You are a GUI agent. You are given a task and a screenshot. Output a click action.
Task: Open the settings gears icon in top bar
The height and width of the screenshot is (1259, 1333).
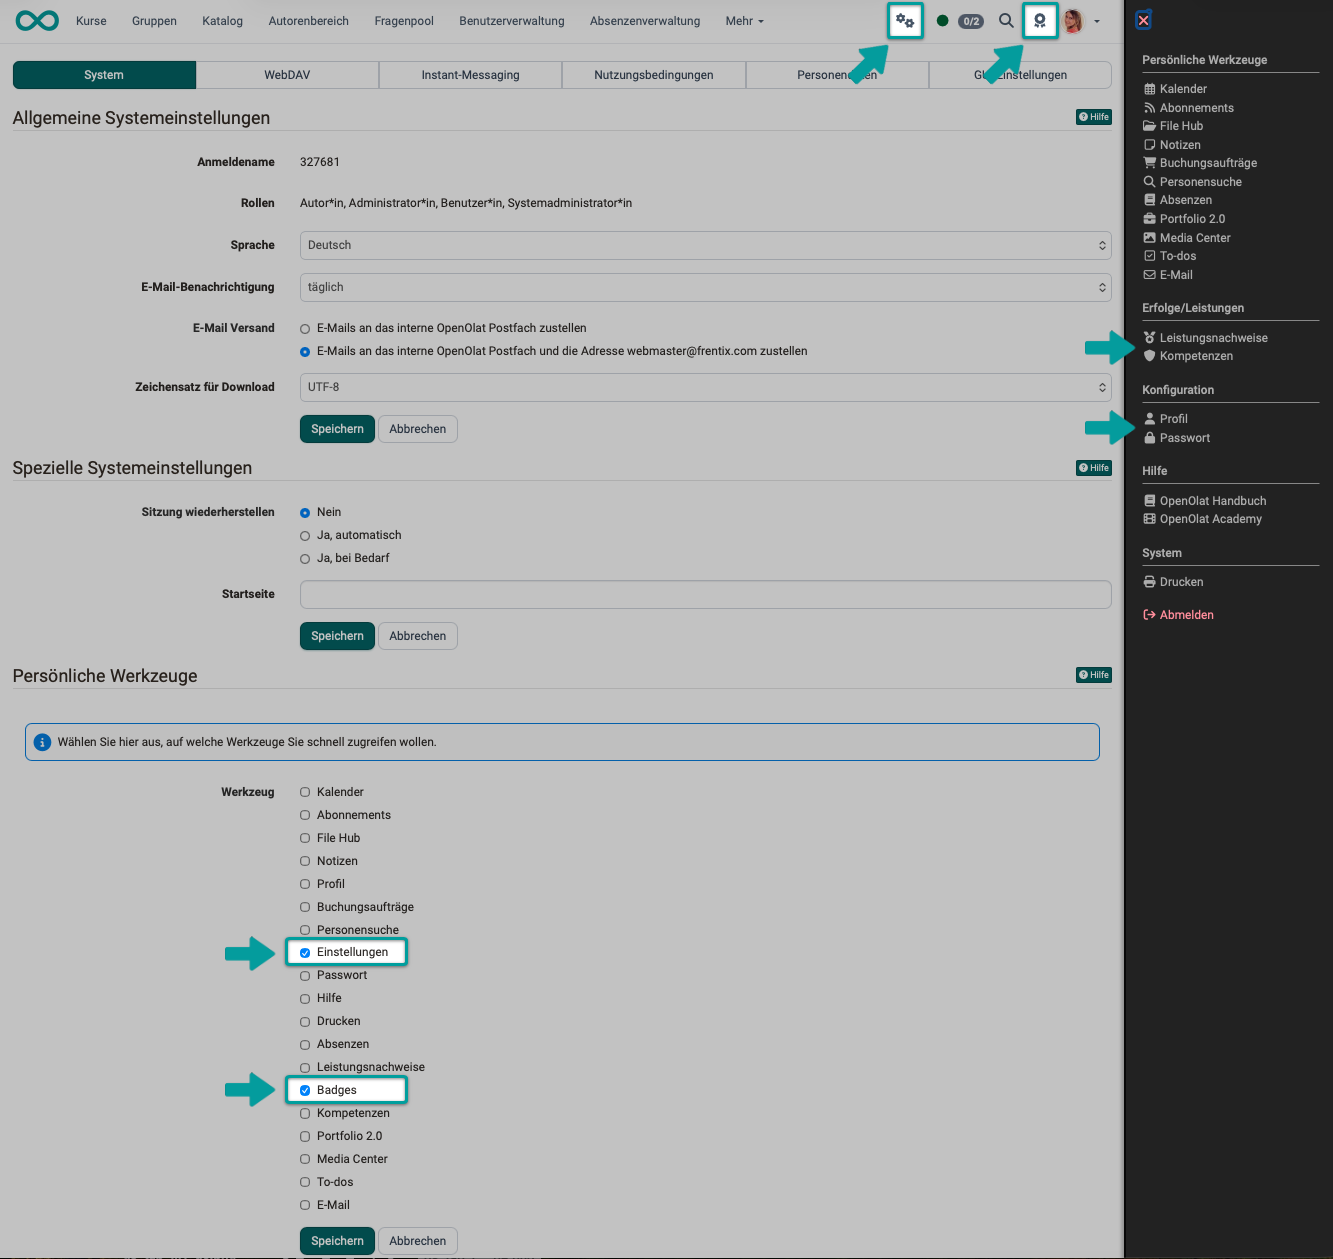click(x=905, y=21)
